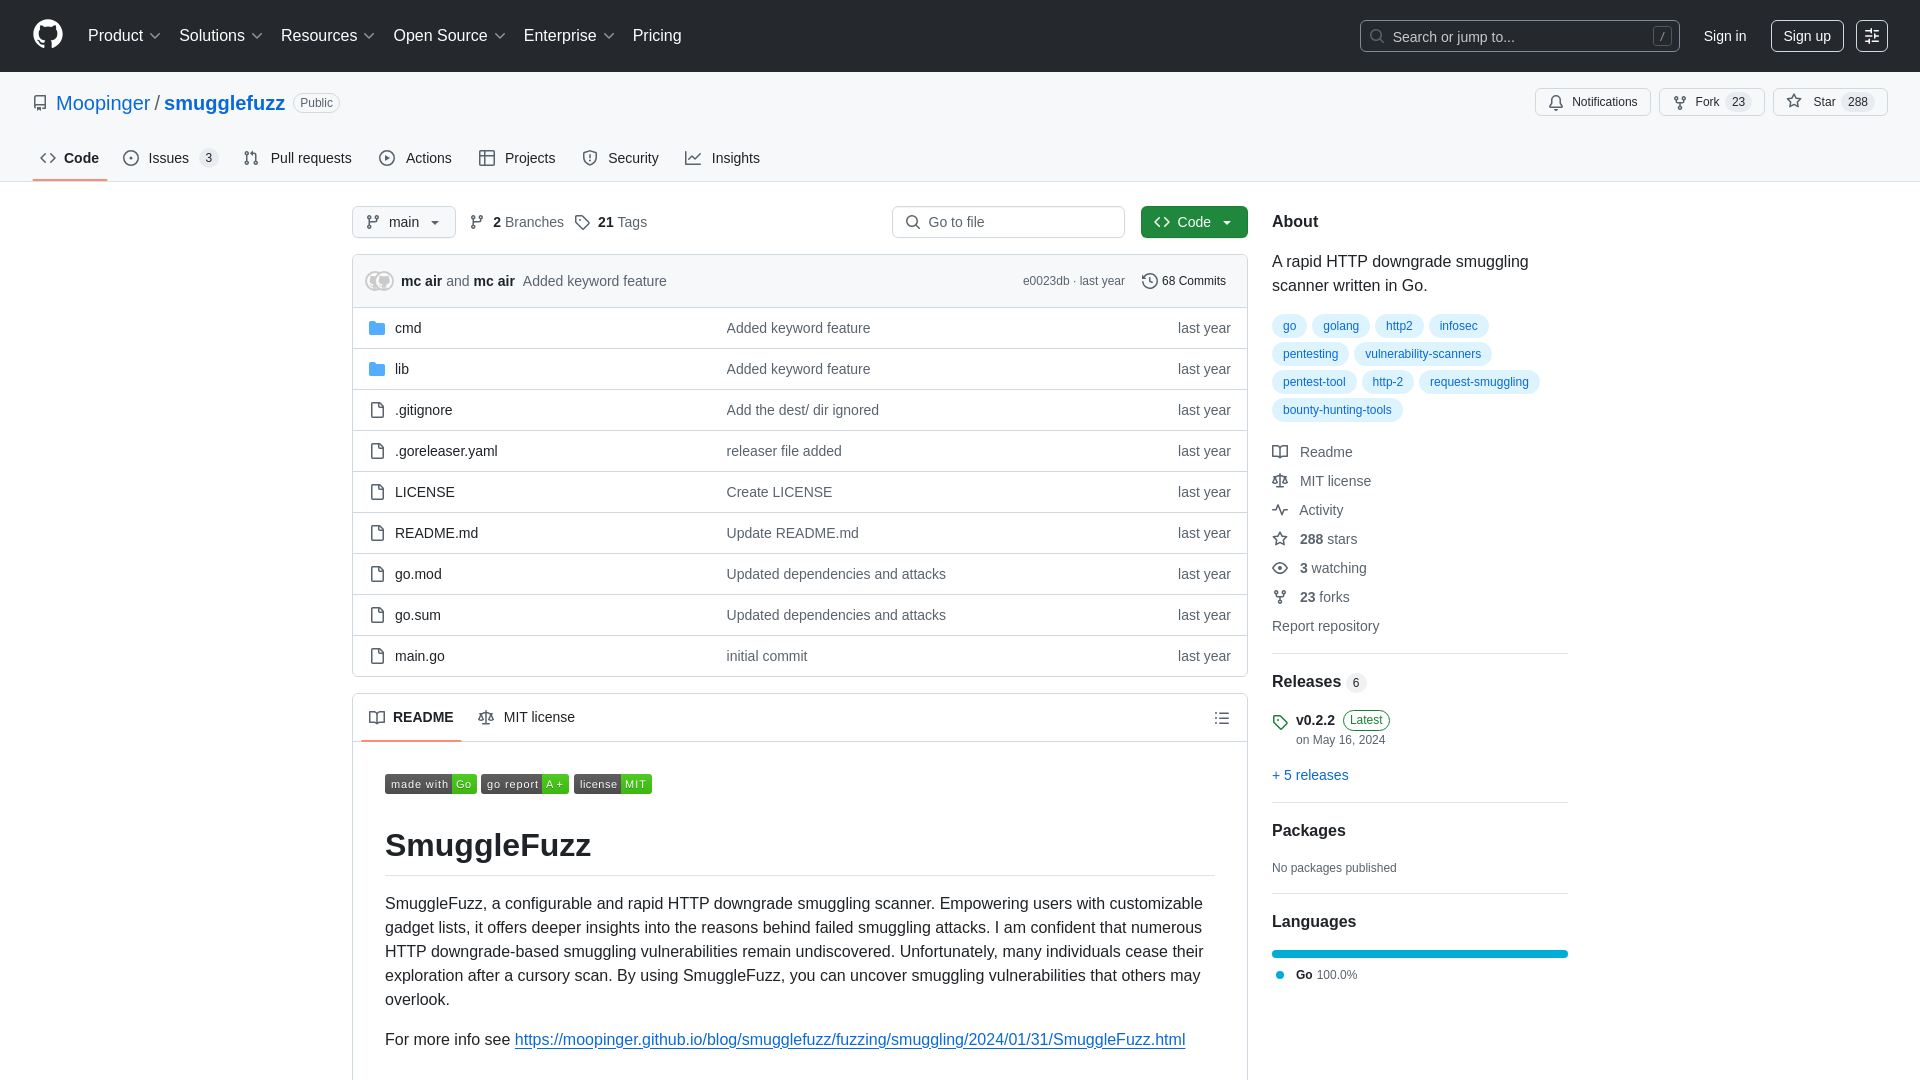Click the scale icon next to MIT license in About
The width and height of the screenshot is (1920, 1080).
point(1280,481)
